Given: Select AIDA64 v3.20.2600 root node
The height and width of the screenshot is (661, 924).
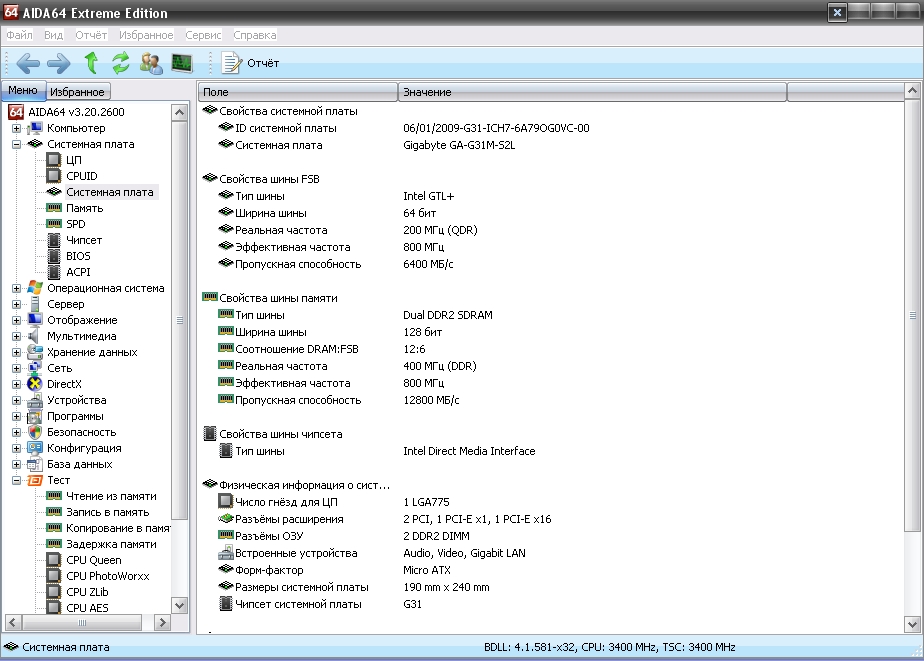Looking at the screenshot, I should (x=77, y=111).
